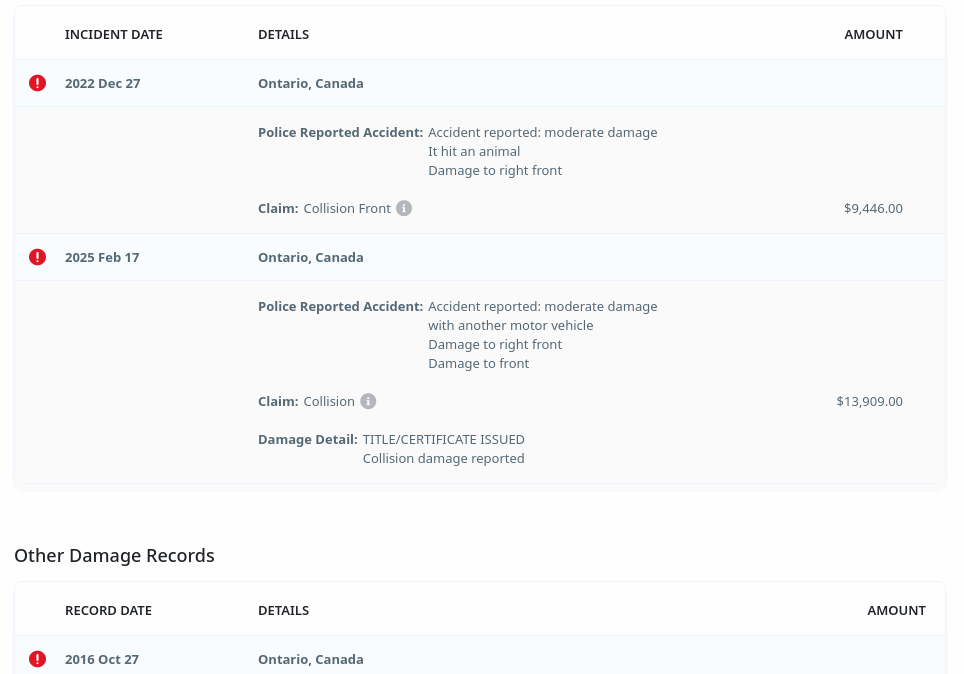
Task: Click "with another motor vehicle" accident text
Action: tap(510, 325)
